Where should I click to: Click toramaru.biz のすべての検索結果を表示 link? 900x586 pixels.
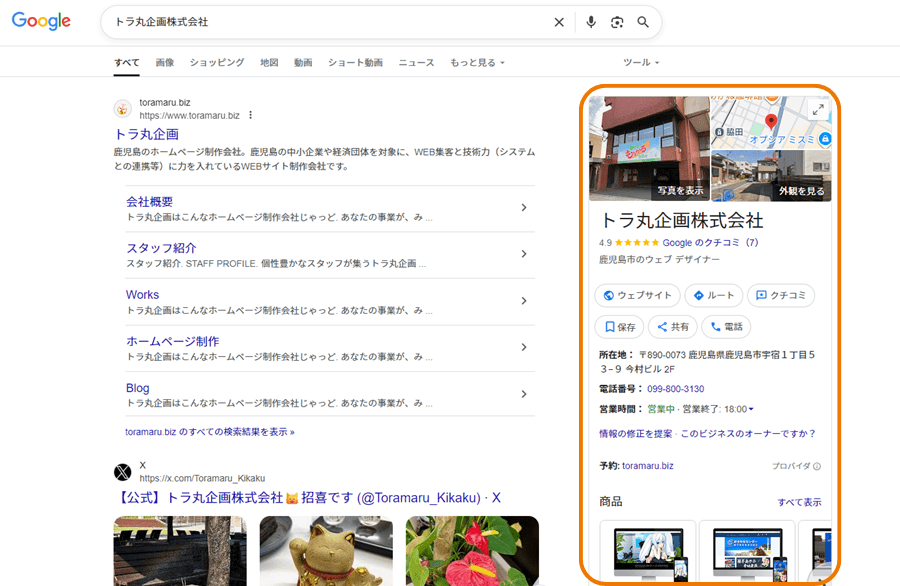click(x=210, y=432)
